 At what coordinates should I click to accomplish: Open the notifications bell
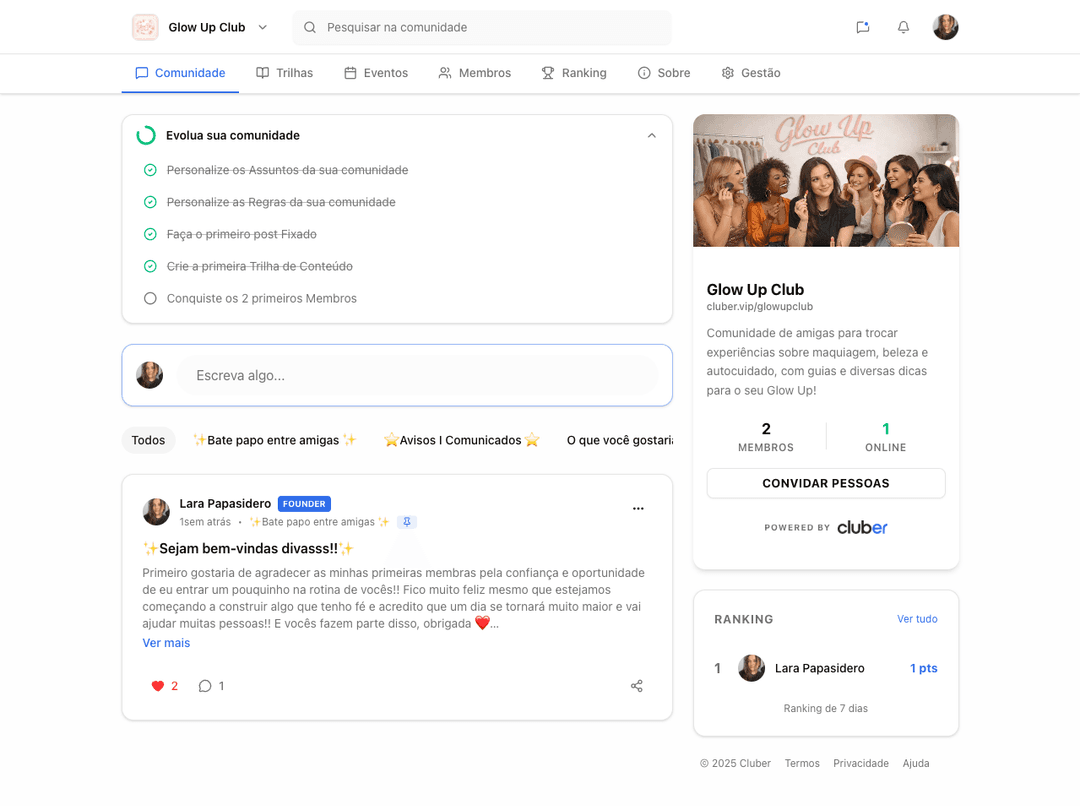903,27
